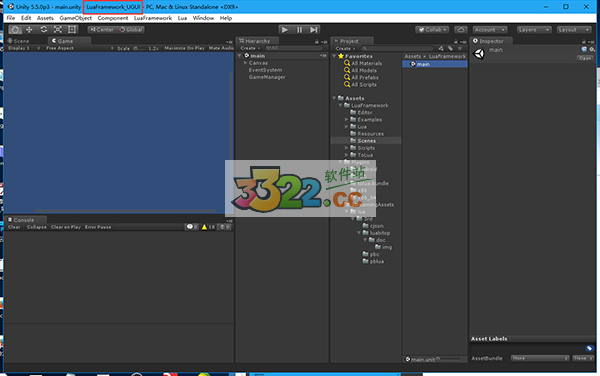Toggle Clear on Play in Console

point(65,227)
